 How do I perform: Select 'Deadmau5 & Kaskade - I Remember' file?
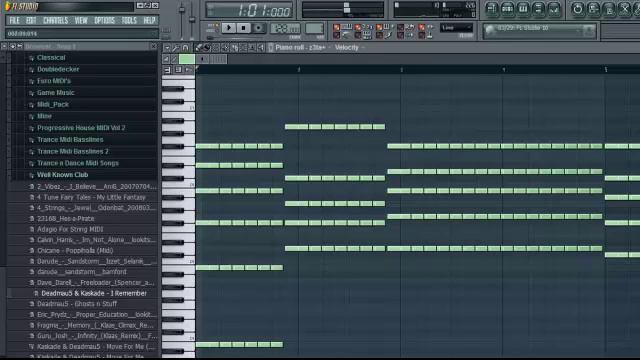click(x=94, y=293)
